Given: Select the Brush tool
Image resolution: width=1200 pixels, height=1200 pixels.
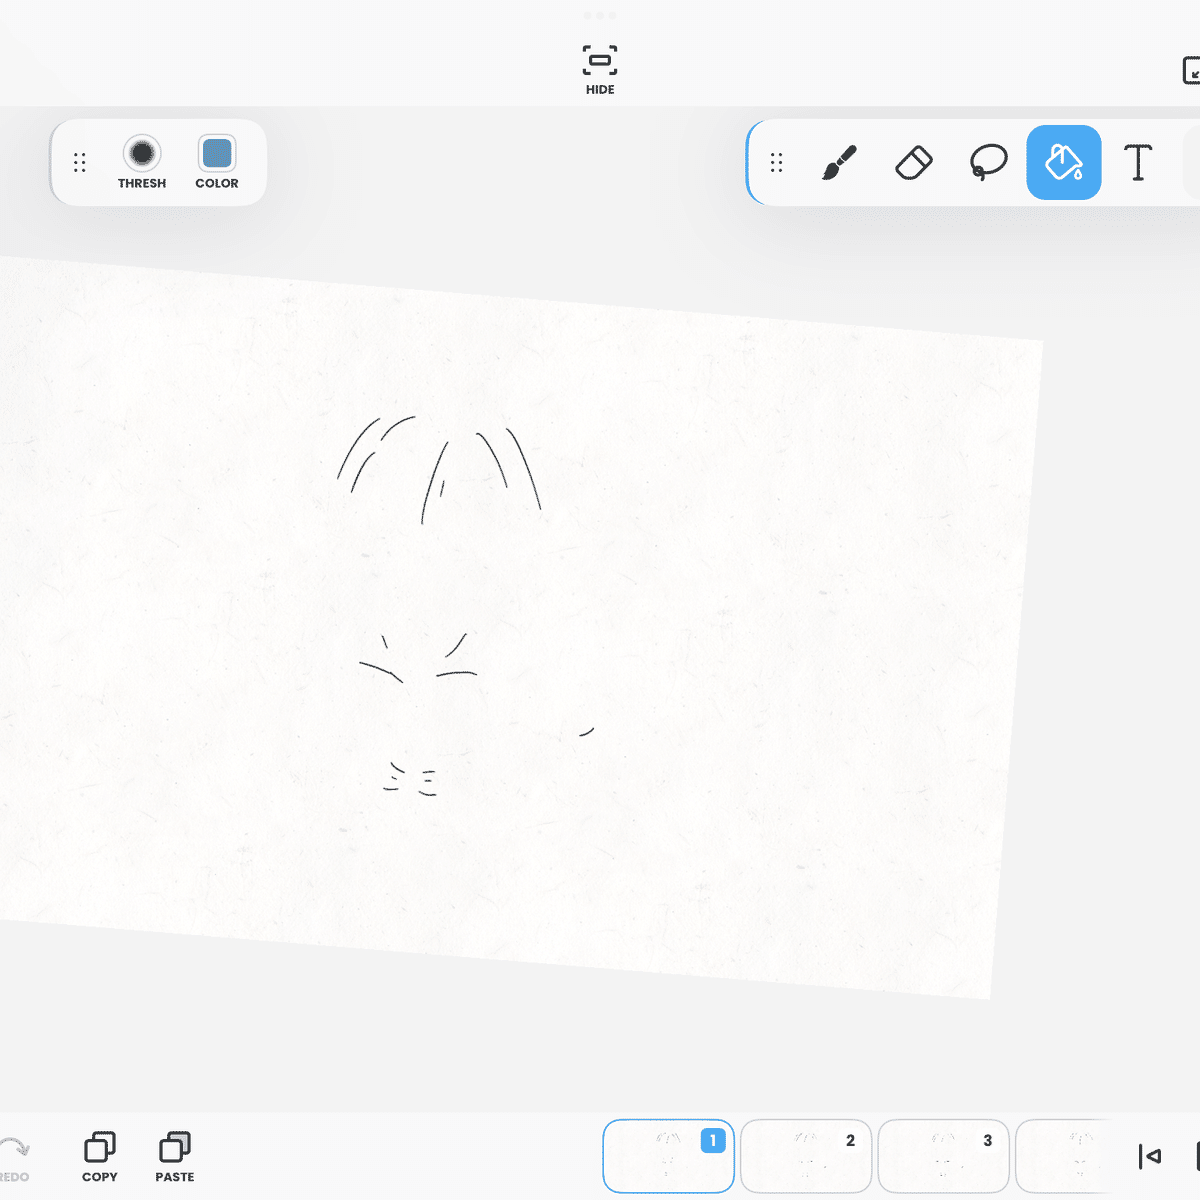Looking at the screenshot, I should [840, 162].
